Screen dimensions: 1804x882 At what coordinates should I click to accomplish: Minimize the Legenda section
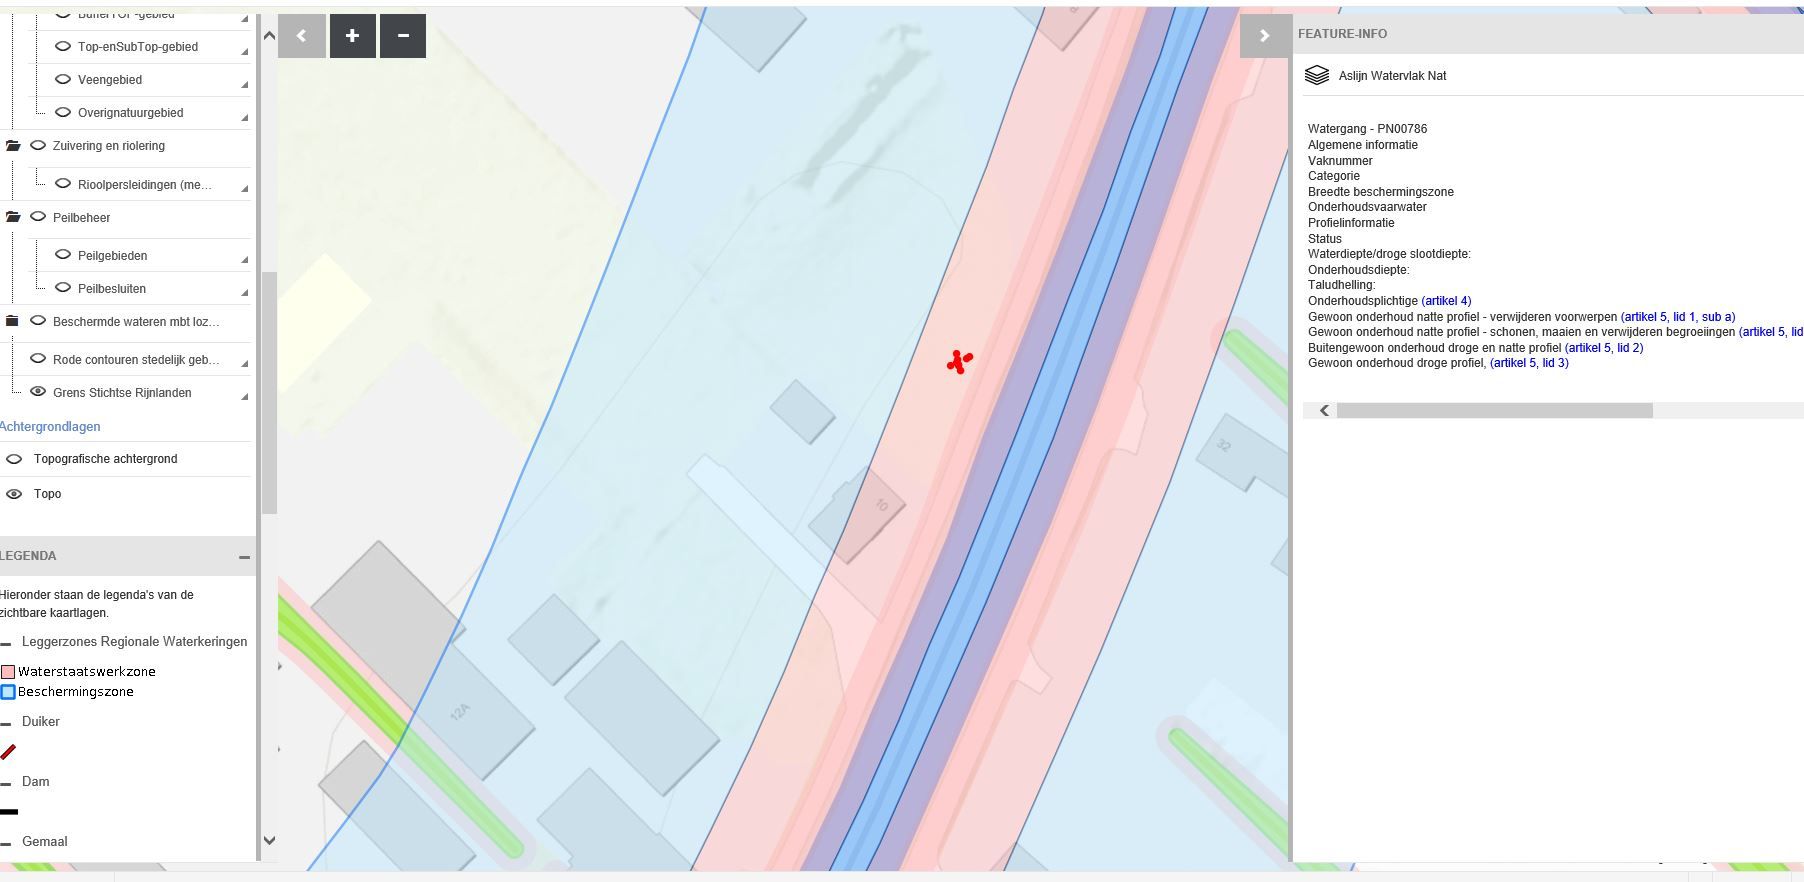(x=244, y=557)
